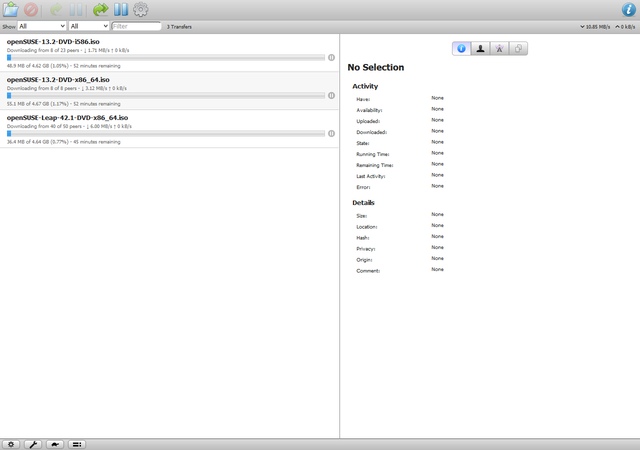Image resolution: width=640 pixels, height=450 pixels.
Task: Pause the openSUSE-13.2-DVD-i586.iso torrent
Action: (331, 58)
